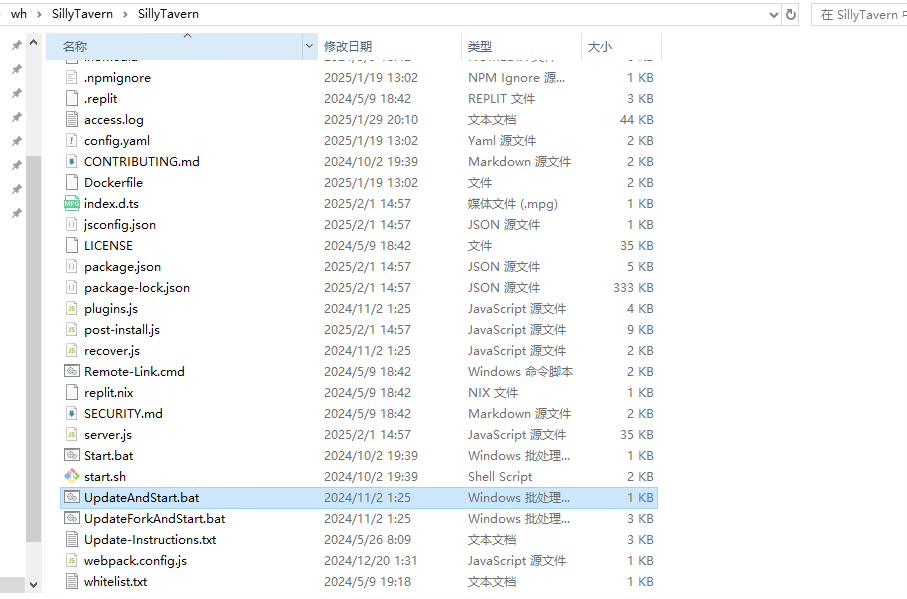Click the Yaml 源文件 type cell
The image size is (907, 599).
coord(502,140)
